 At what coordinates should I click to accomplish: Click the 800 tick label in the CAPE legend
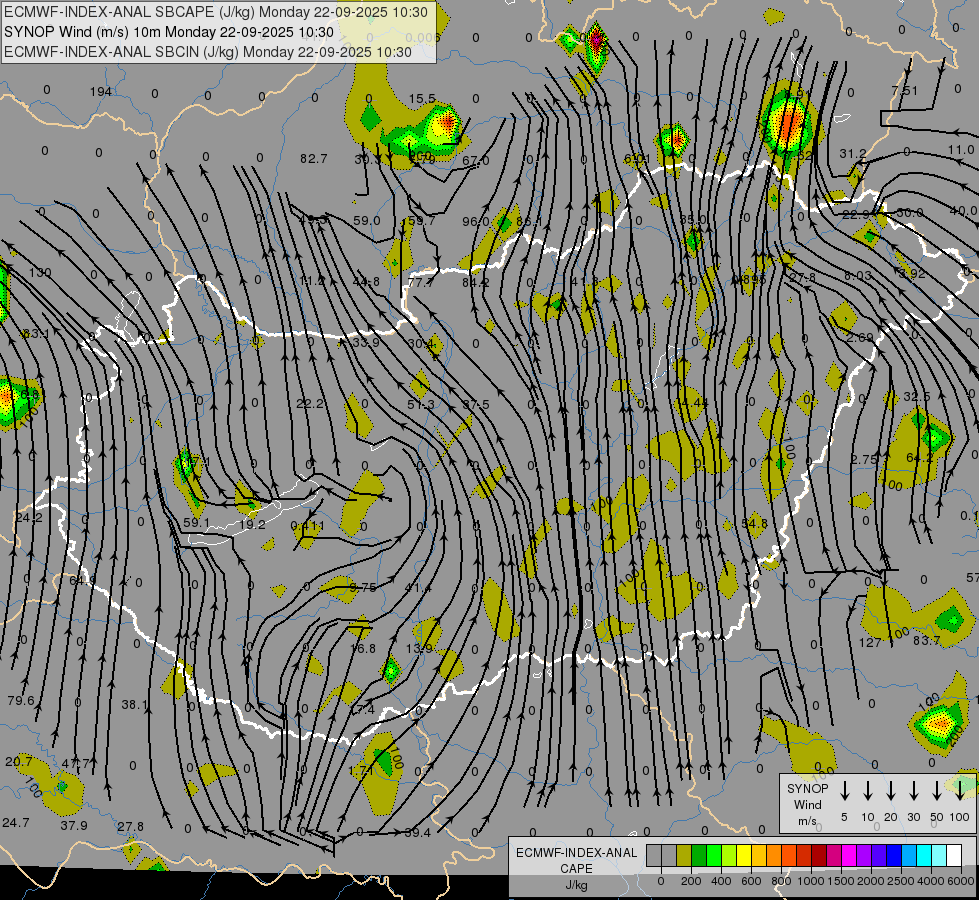(781, 881)
